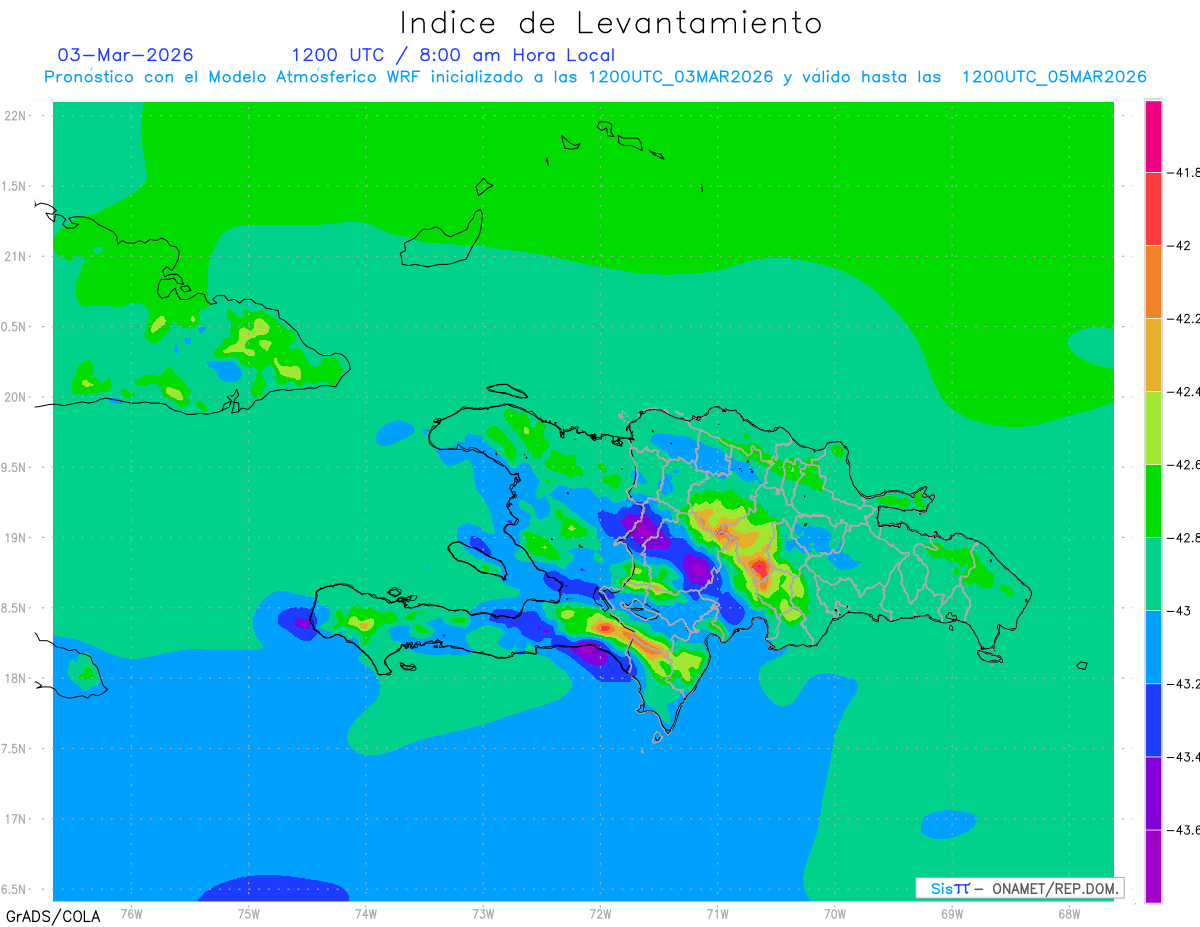Click the "72W" longitude label

pos(600,913)
